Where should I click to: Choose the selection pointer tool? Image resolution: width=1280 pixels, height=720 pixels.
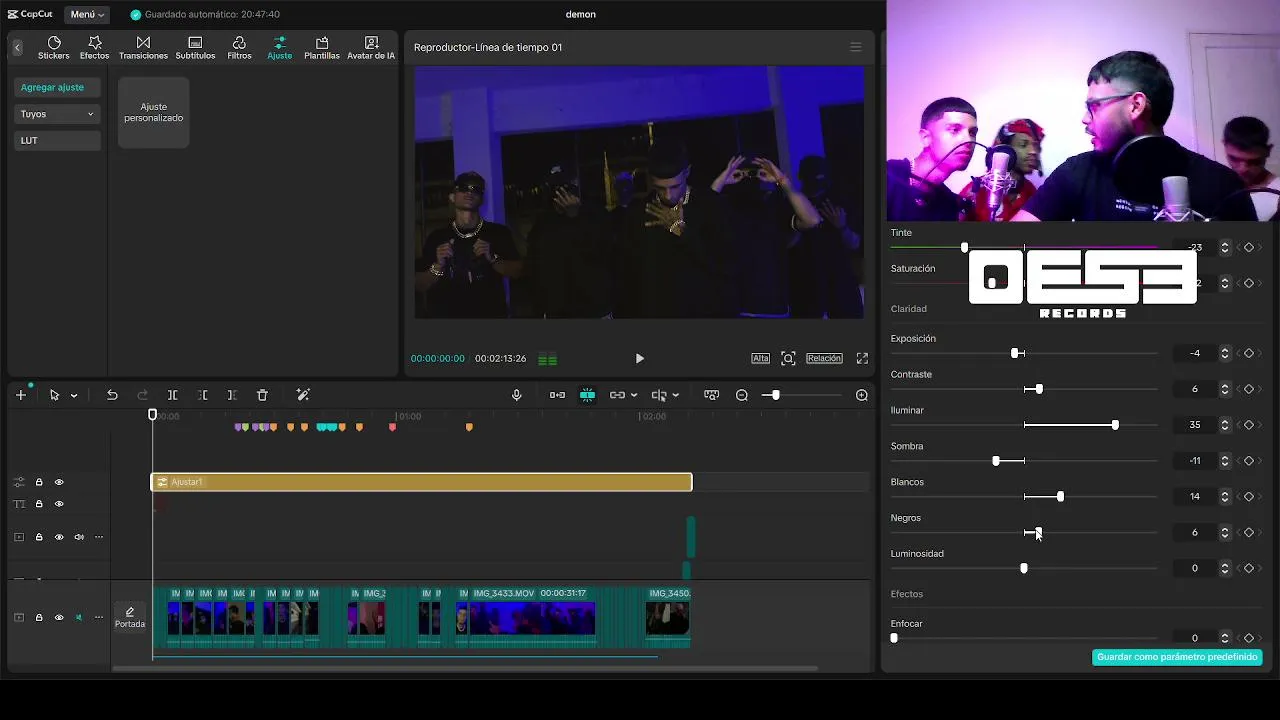tap(54, 395)
